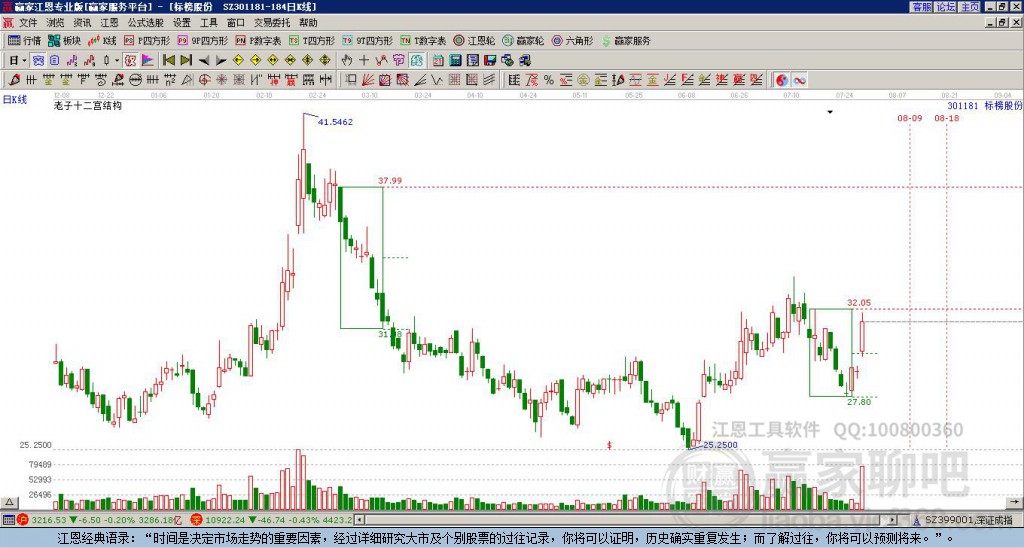Select the crosshair cursor tool
This screenshot has width=1024, height=548.
[364, 61]
